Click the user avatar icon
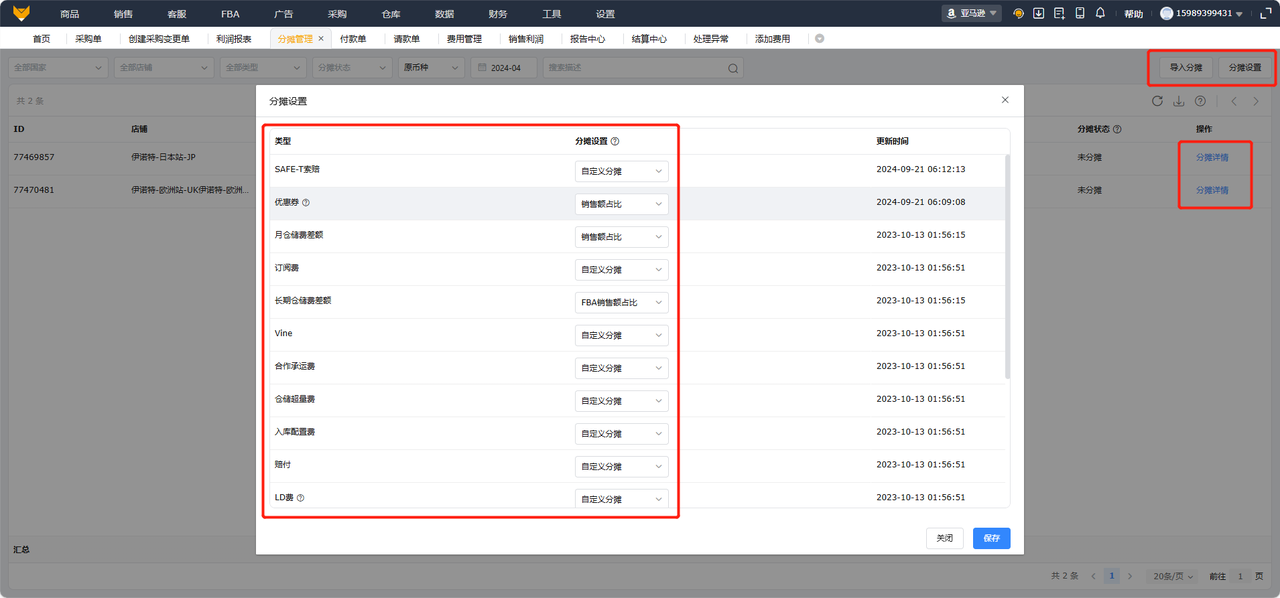This screenshot has width=1280, height=598. click(x=1166, y=14)
